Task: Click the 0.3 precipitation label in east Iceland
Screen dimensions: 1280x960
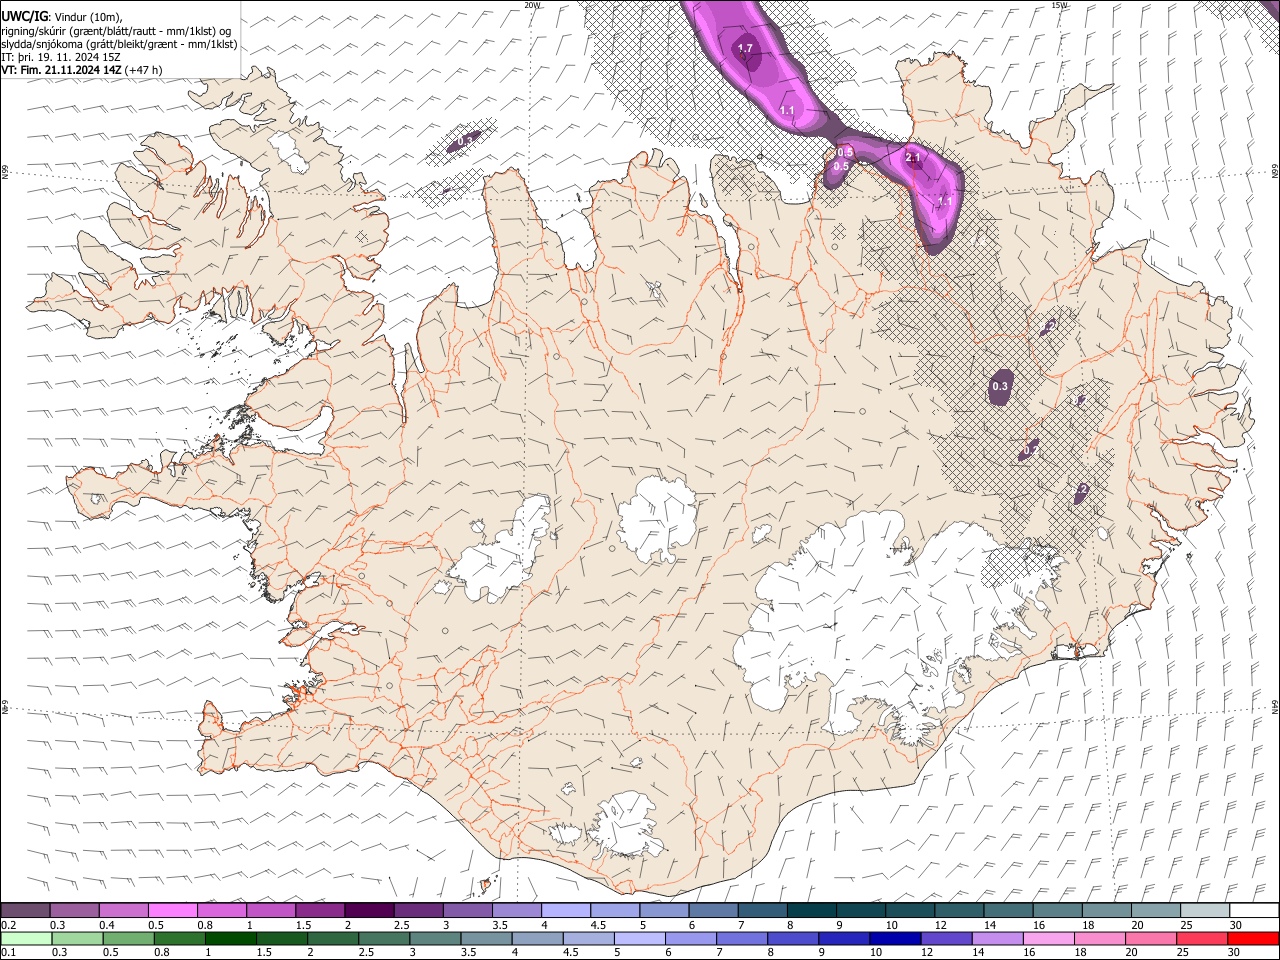Action: point(1000,386)
